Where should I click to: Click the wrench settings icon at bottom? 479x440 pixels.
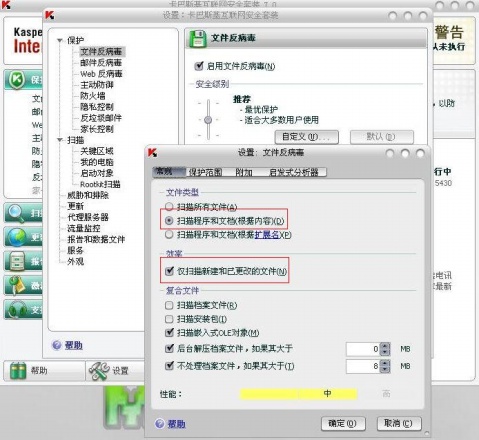(x=99, y=371)
